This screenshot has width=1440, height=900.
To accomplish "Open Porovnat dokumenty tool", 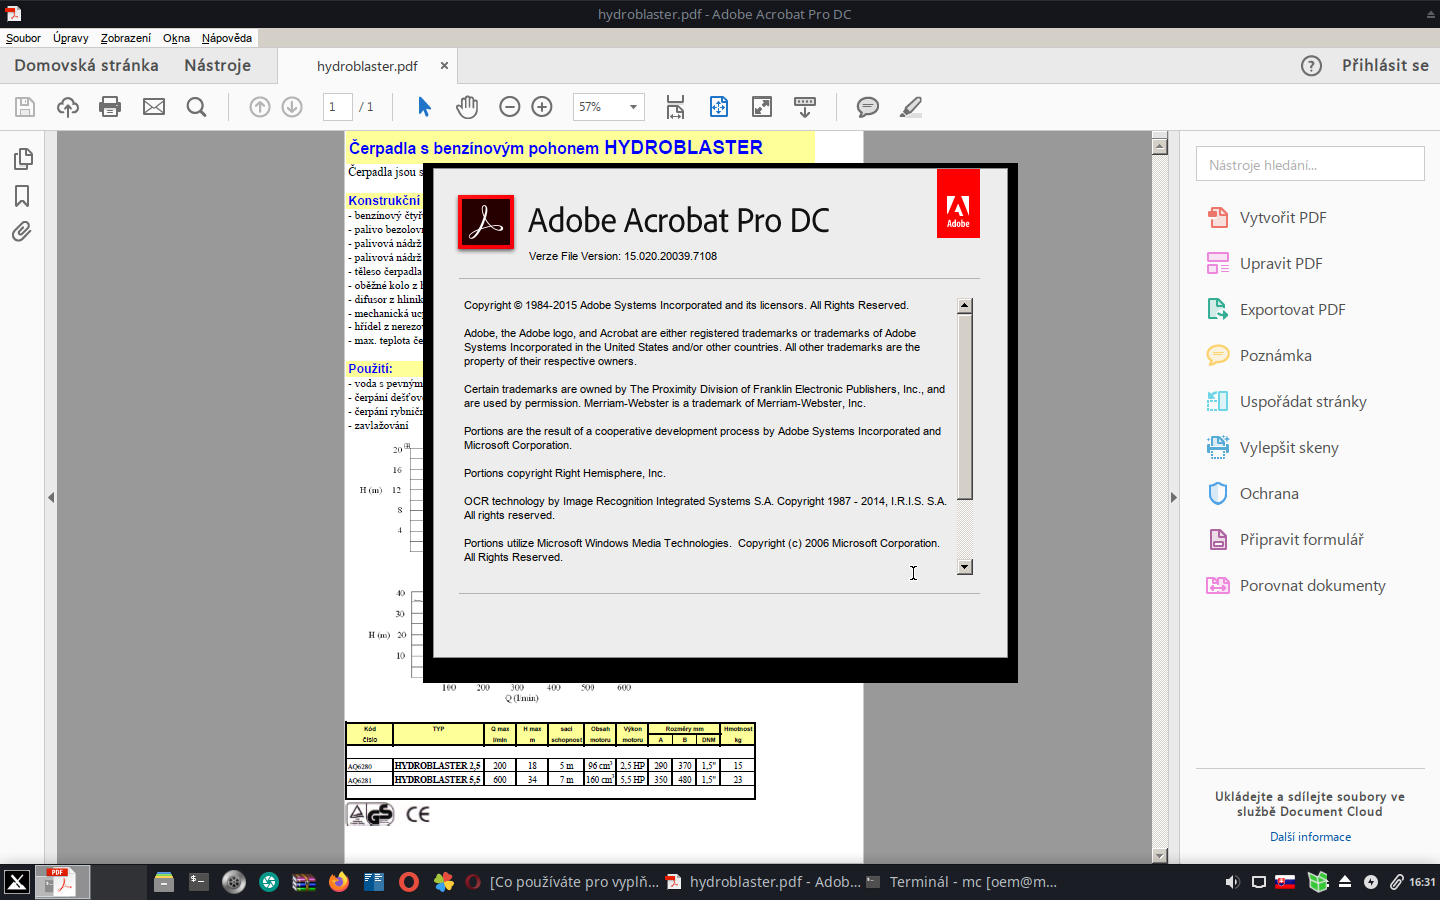I will [x=1310, y=586].
